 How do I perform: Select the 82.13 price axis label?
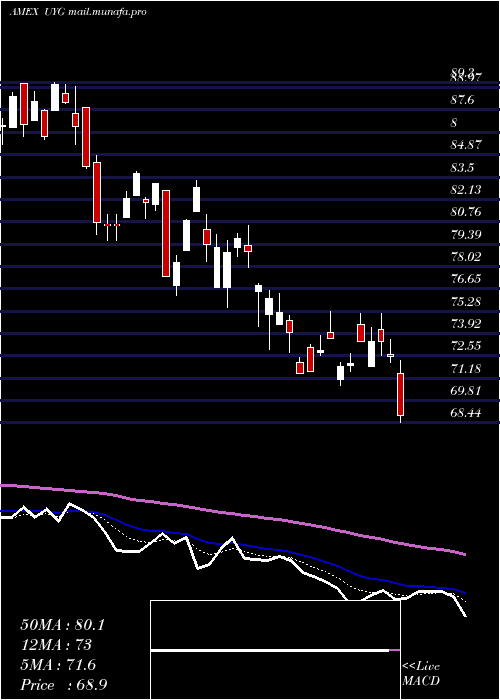click(465, 190)
